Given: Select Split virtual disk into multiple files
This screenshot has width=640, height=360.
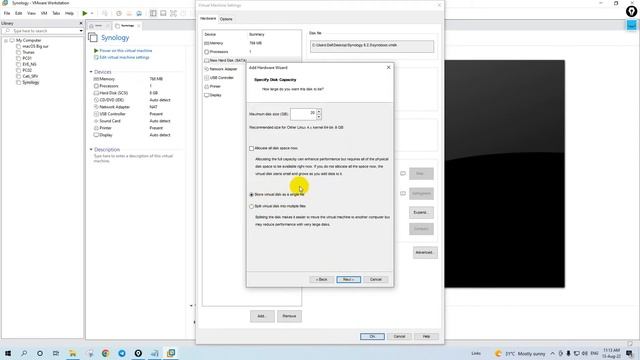Looking at the screenshot, I should (251, 207).
